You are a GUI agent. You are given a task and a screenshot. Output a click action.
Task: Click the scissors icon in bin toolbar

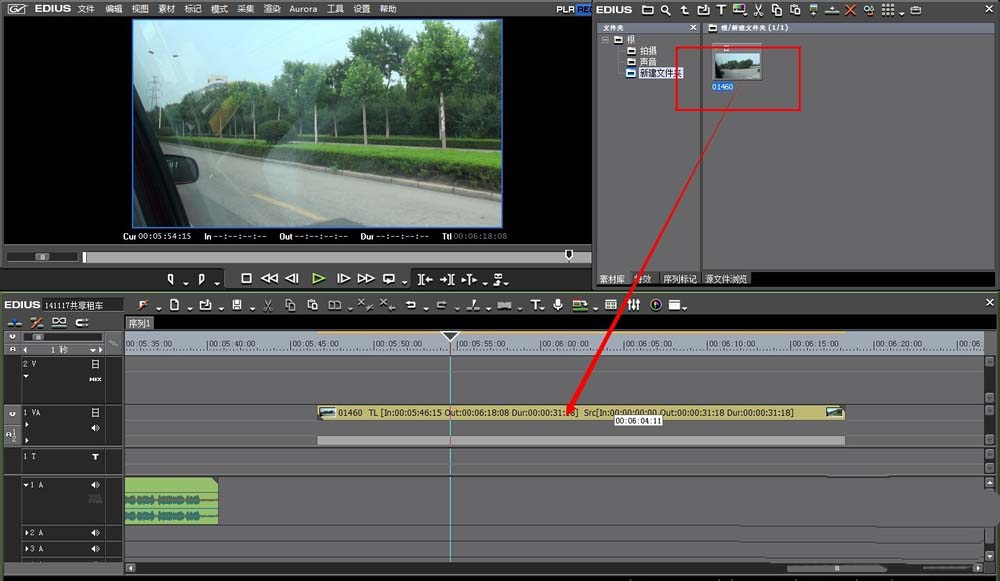click(758, 10)
